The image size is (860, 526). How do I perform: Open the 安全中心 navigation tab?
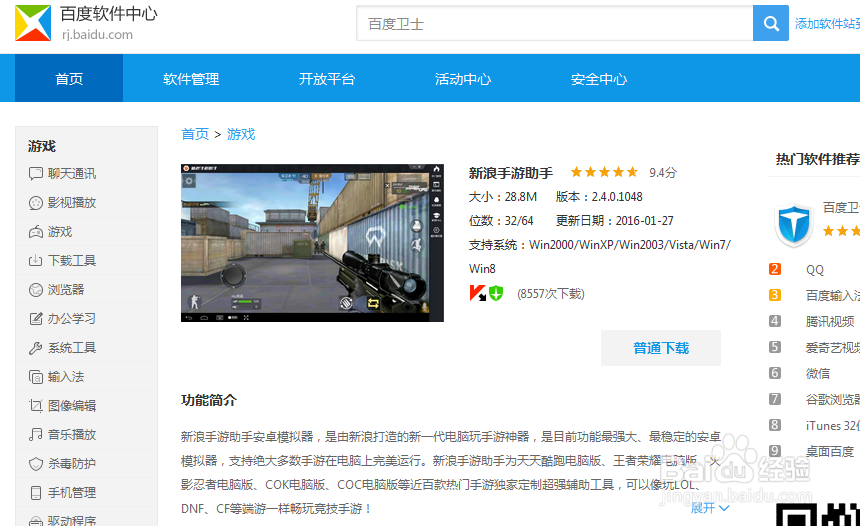(599, 79)
